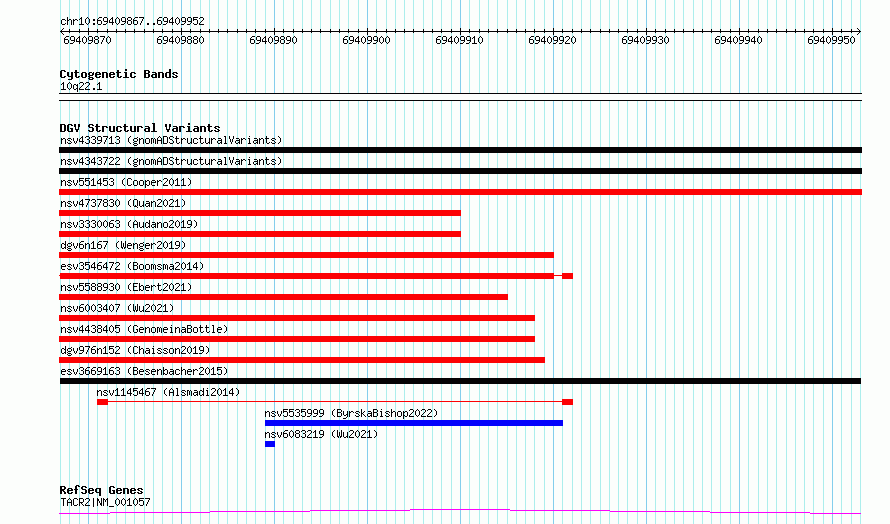Click ruler position 69409870
This screenshot has width=890, height=524.
point(87,40)
